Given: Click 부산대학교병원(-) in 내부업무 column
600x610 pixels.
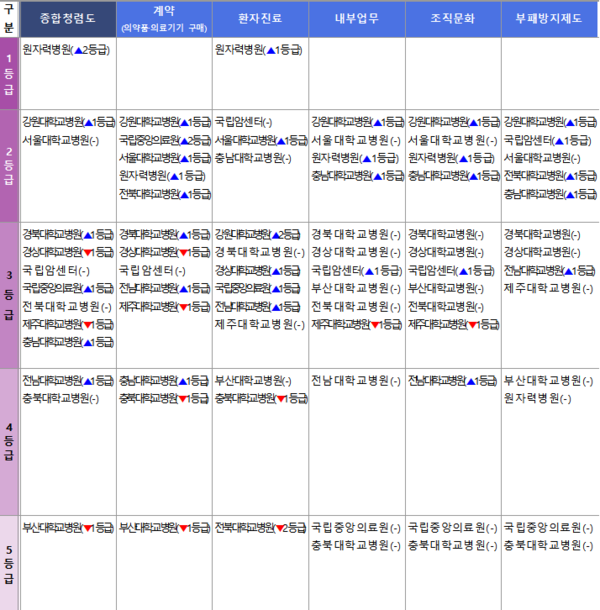Looking at the screenshot, I should (x=356, y=288).
